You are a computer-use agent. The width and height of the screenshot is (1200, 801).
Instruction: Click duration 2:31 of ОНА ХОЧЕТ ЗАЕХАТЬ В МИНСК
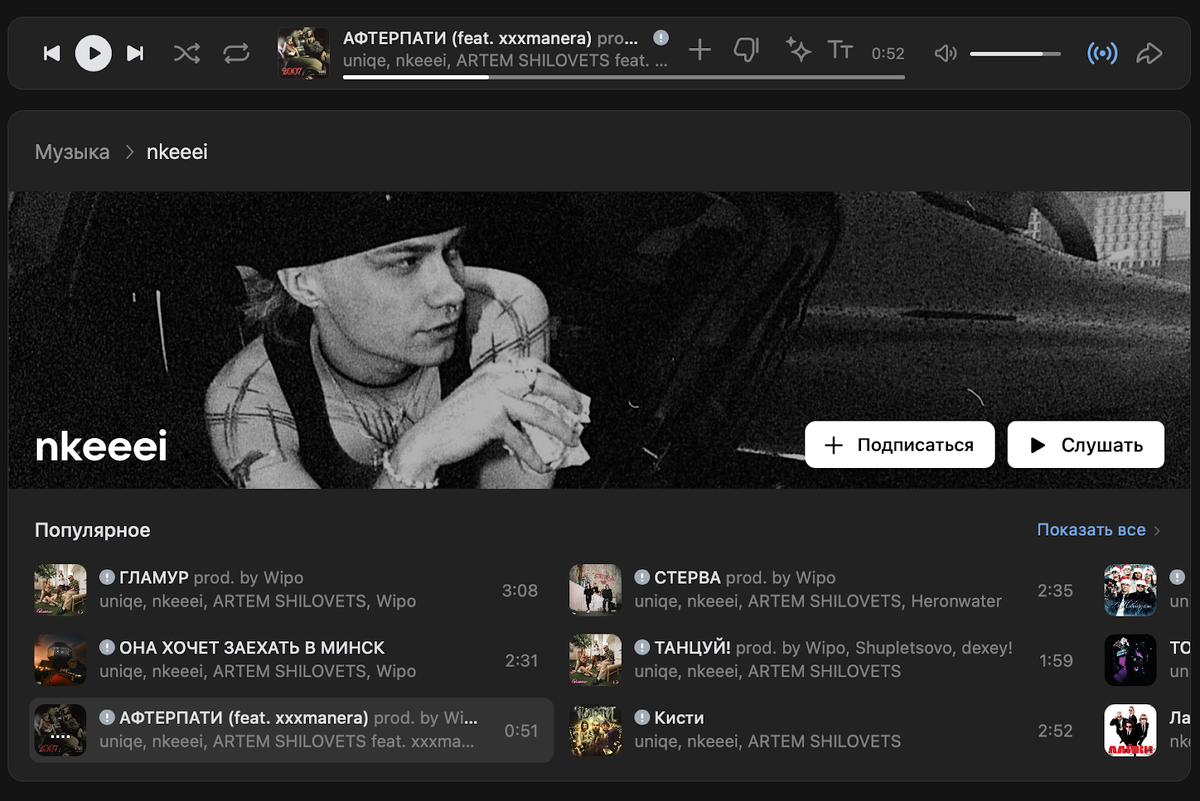(521, 660)
